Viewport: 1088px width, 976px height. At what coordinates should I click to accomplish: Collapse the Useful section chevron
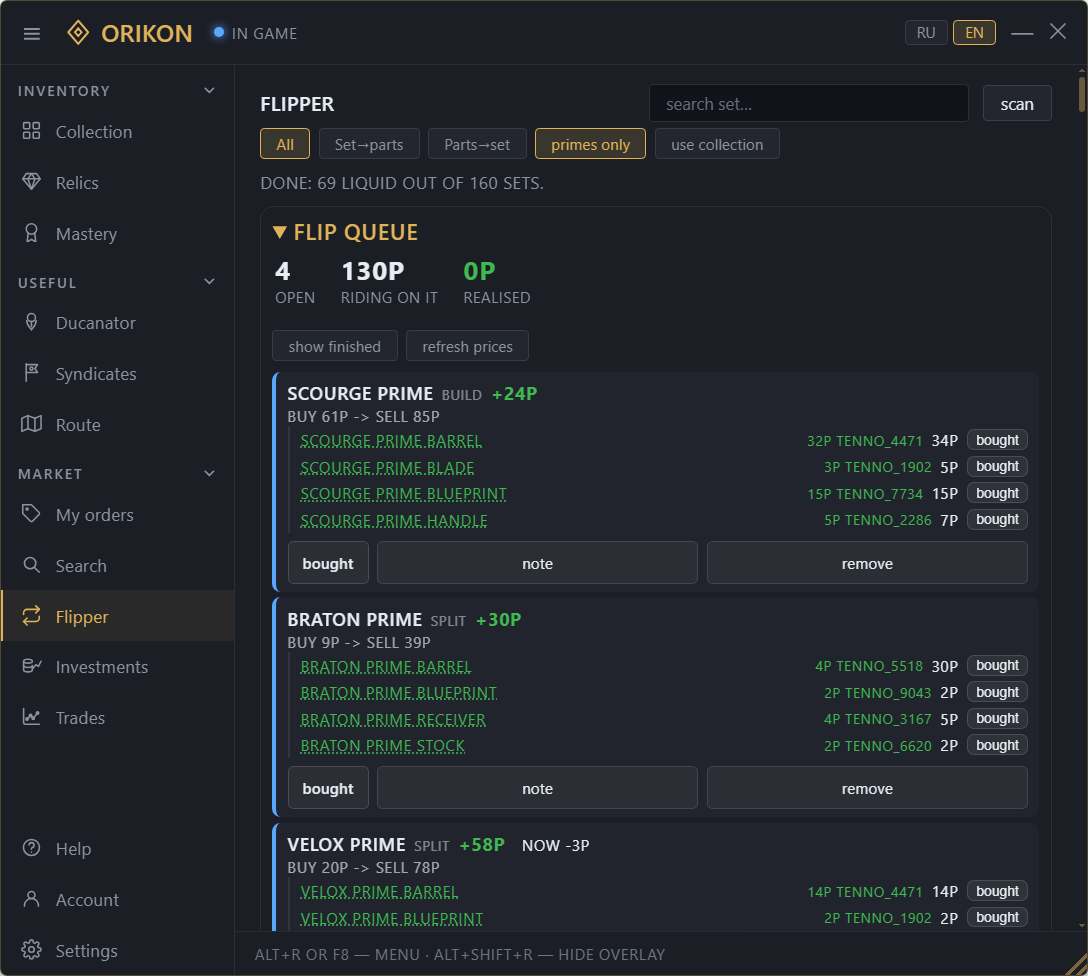click(x=210, y=282)
